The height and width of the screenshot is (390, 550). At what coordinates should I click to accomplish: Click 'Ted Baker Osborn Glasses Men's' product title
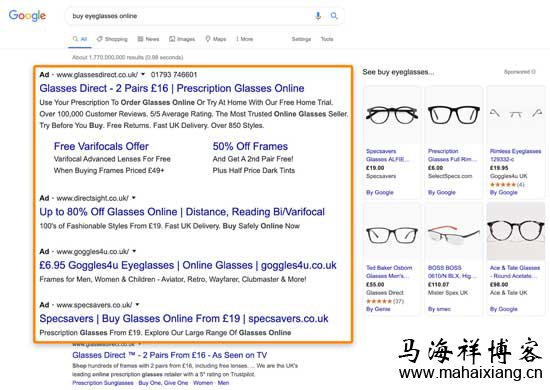coord(389,272)
